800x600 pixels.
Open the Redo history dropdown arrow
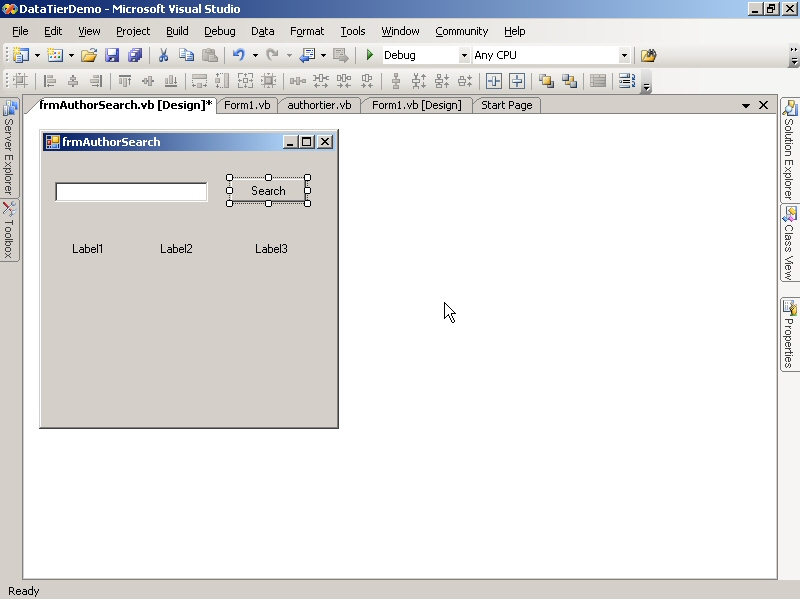click(289, 55)
